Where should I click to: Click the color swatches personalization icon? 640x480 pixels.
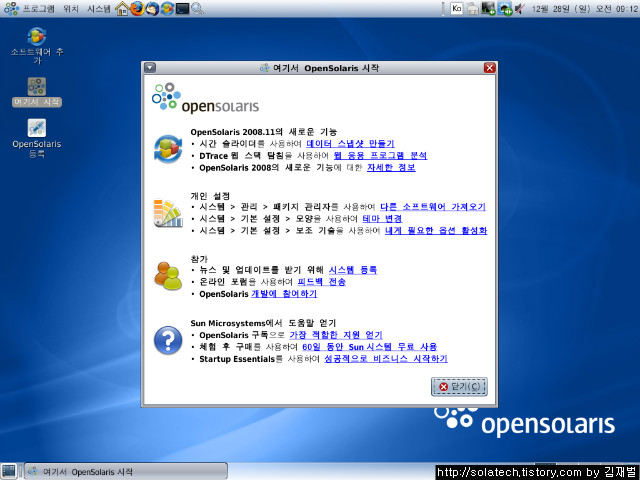(168, 213)
